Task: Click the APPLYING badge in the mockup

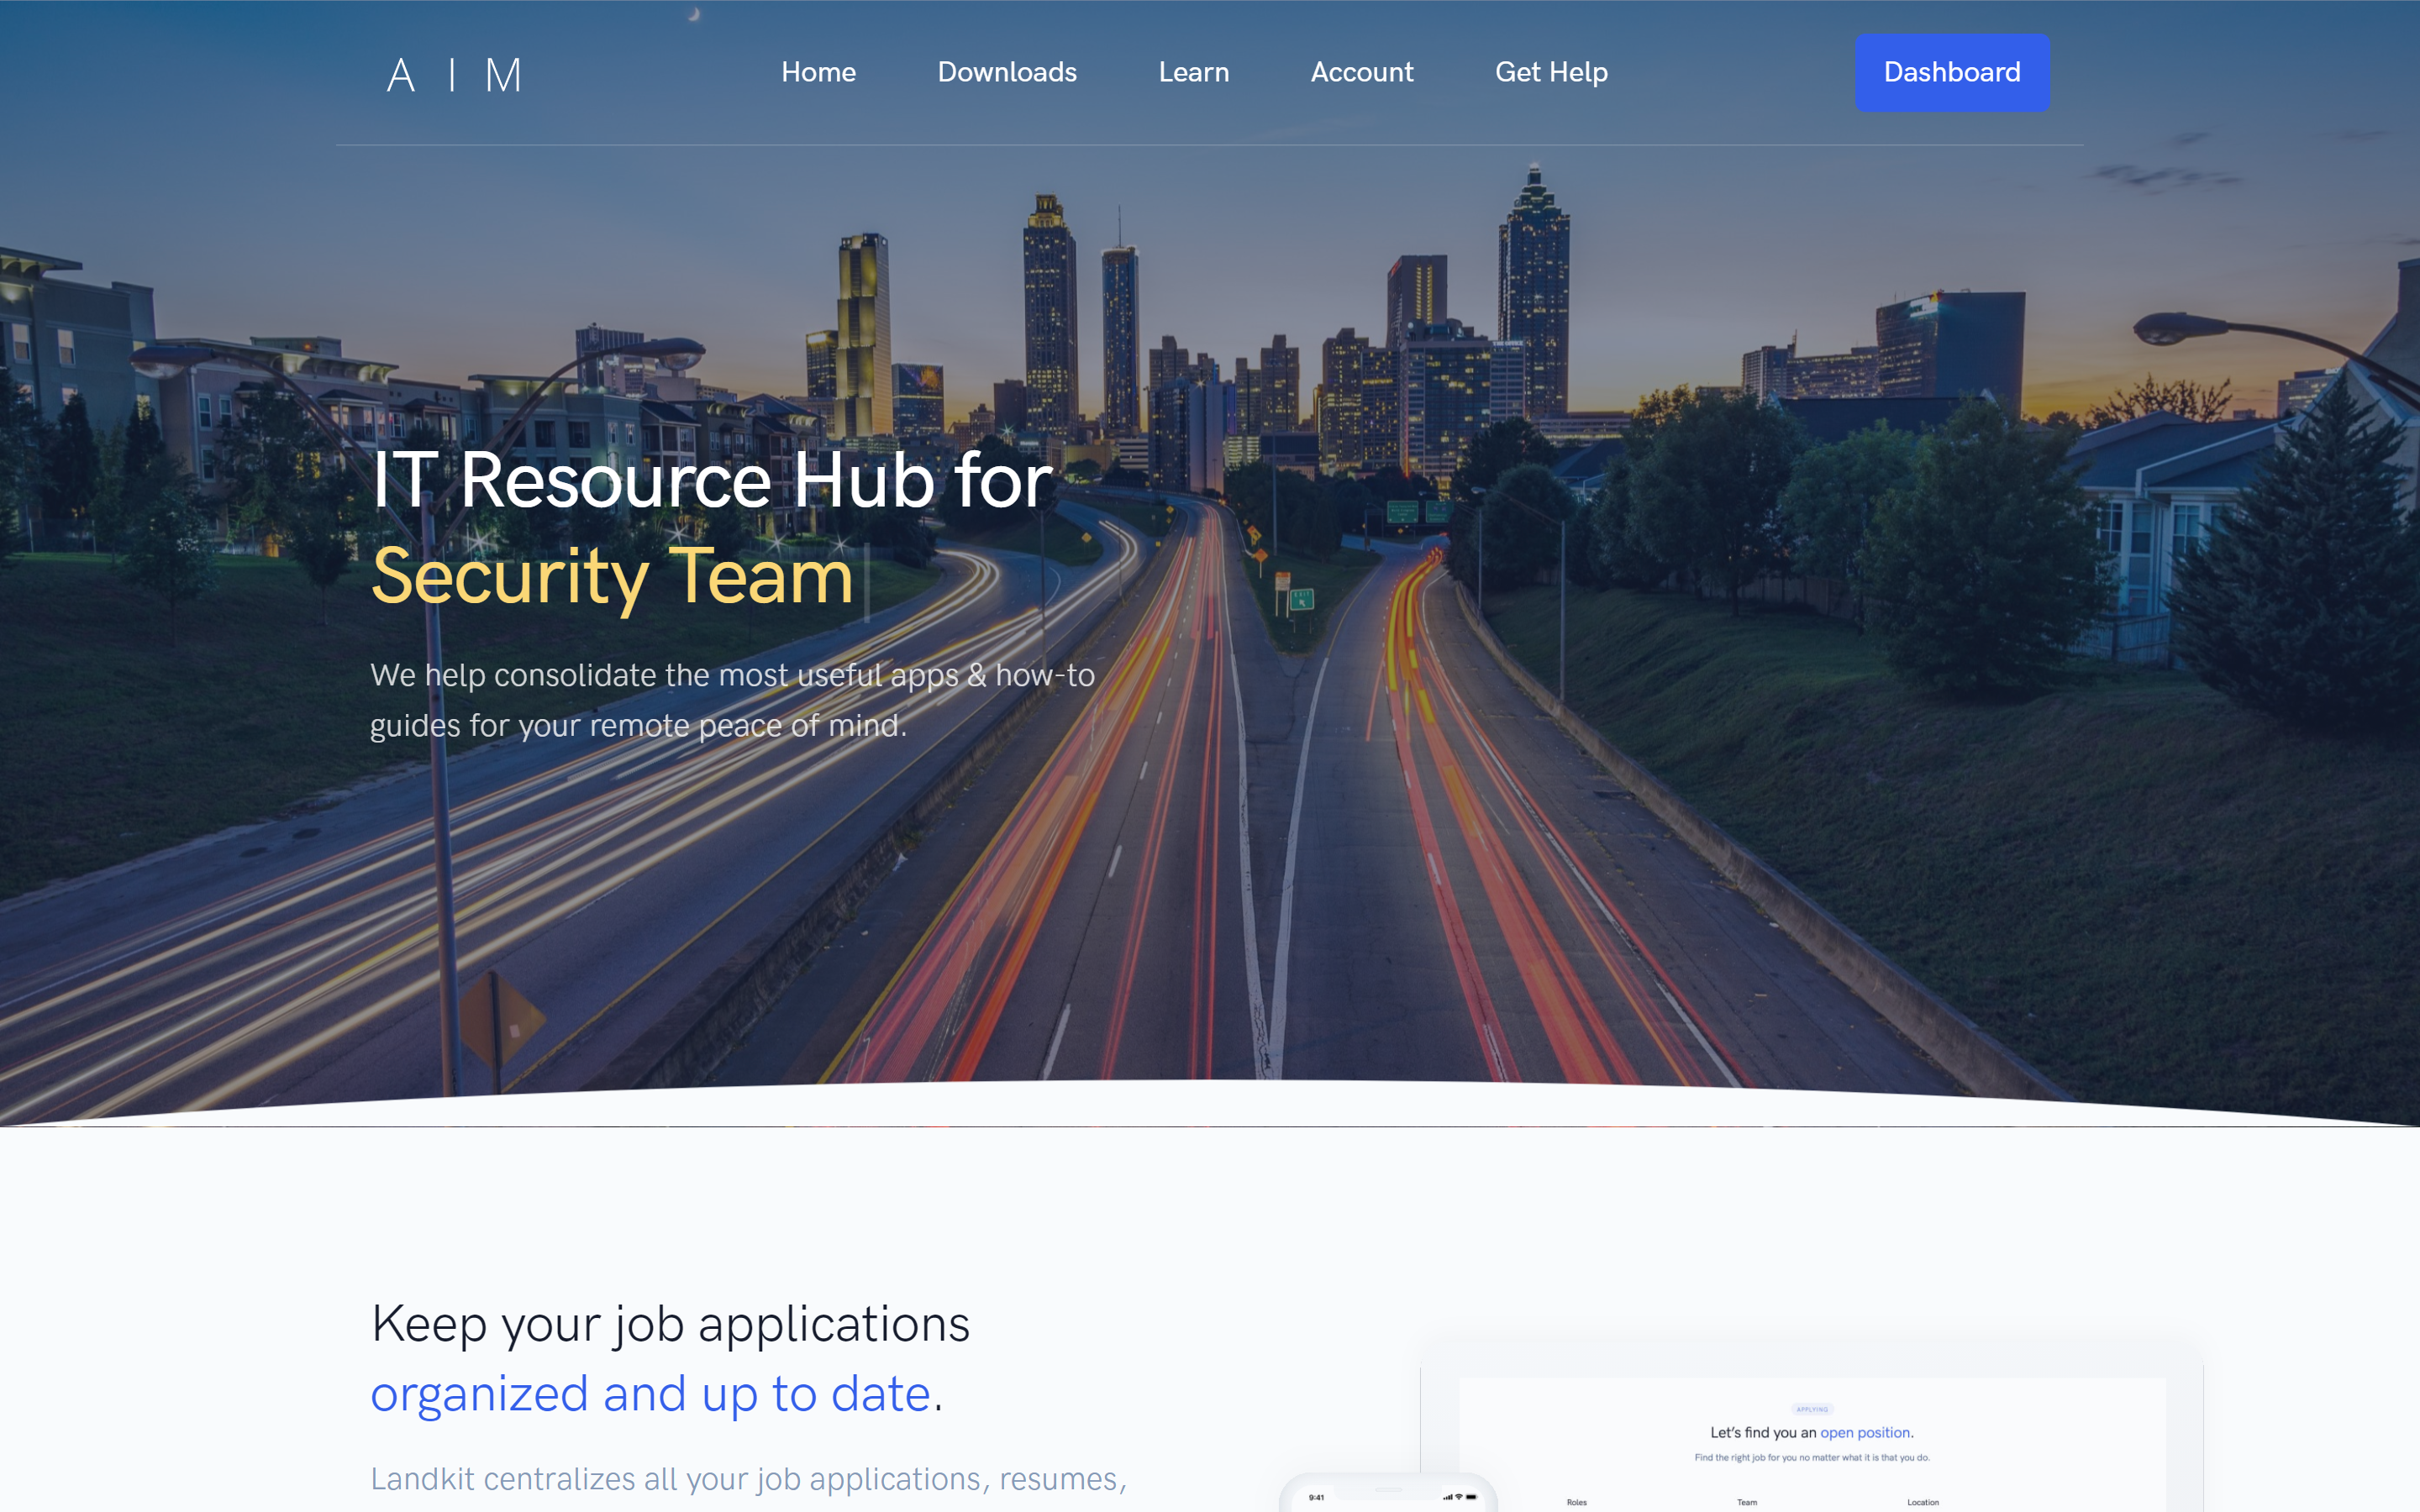Action: (x=1811, y=1409)
